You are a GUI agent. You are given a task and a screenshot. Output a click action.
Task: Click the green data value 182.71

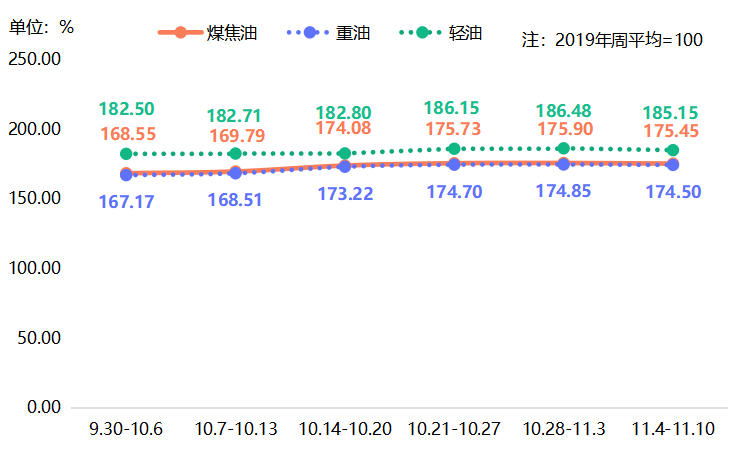point(234,116)
